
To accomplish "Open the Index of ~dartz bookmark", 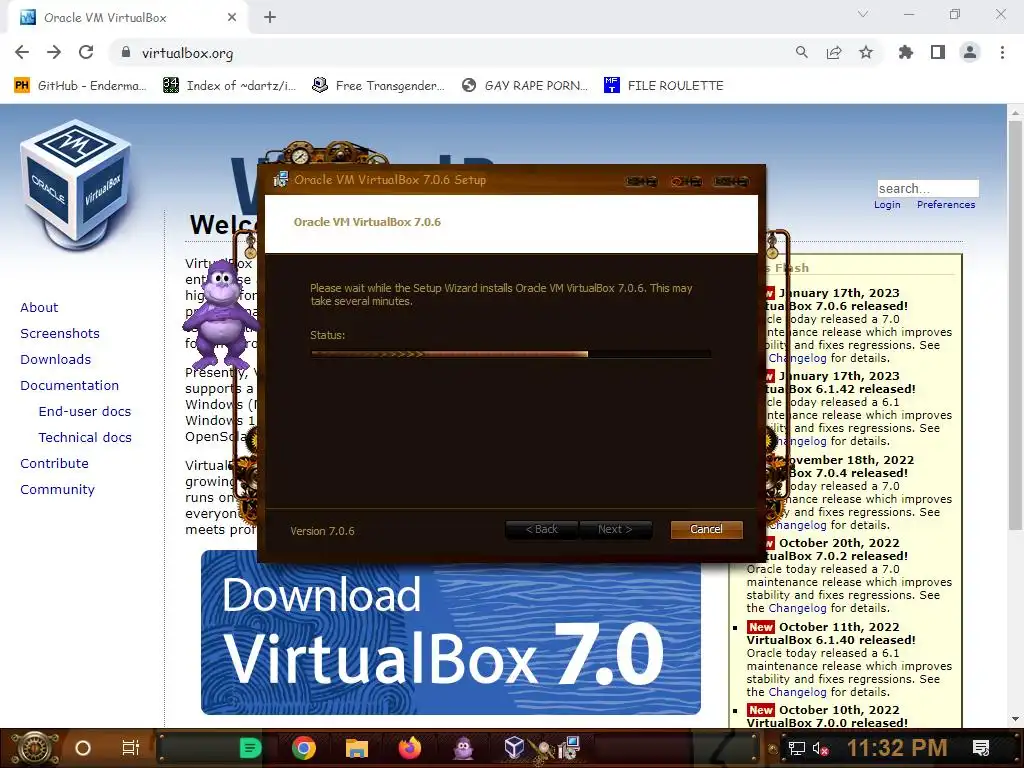I will tap(230, 86).
